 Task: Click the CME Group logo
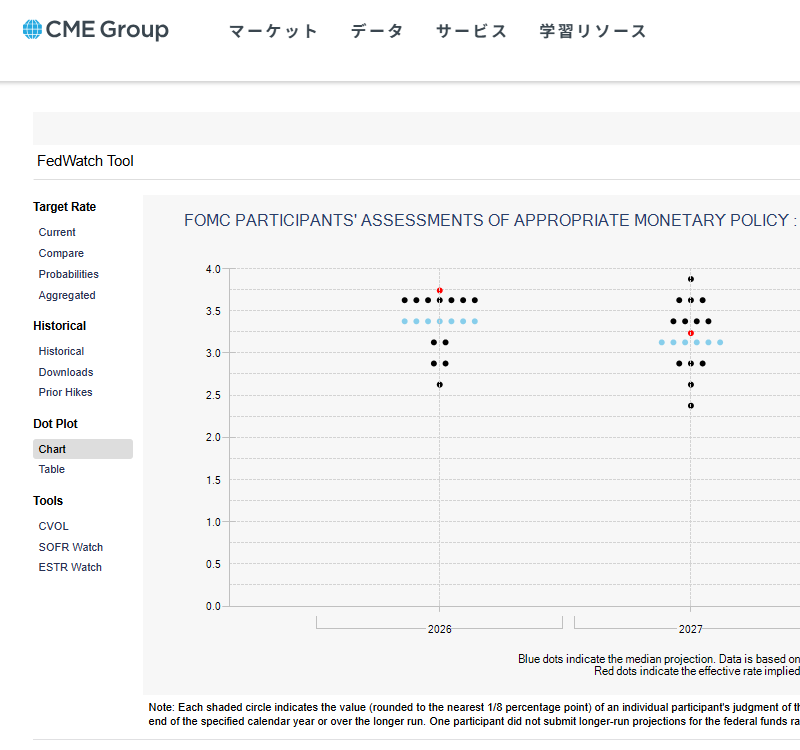pyautogui.click(x=96, y=30)
